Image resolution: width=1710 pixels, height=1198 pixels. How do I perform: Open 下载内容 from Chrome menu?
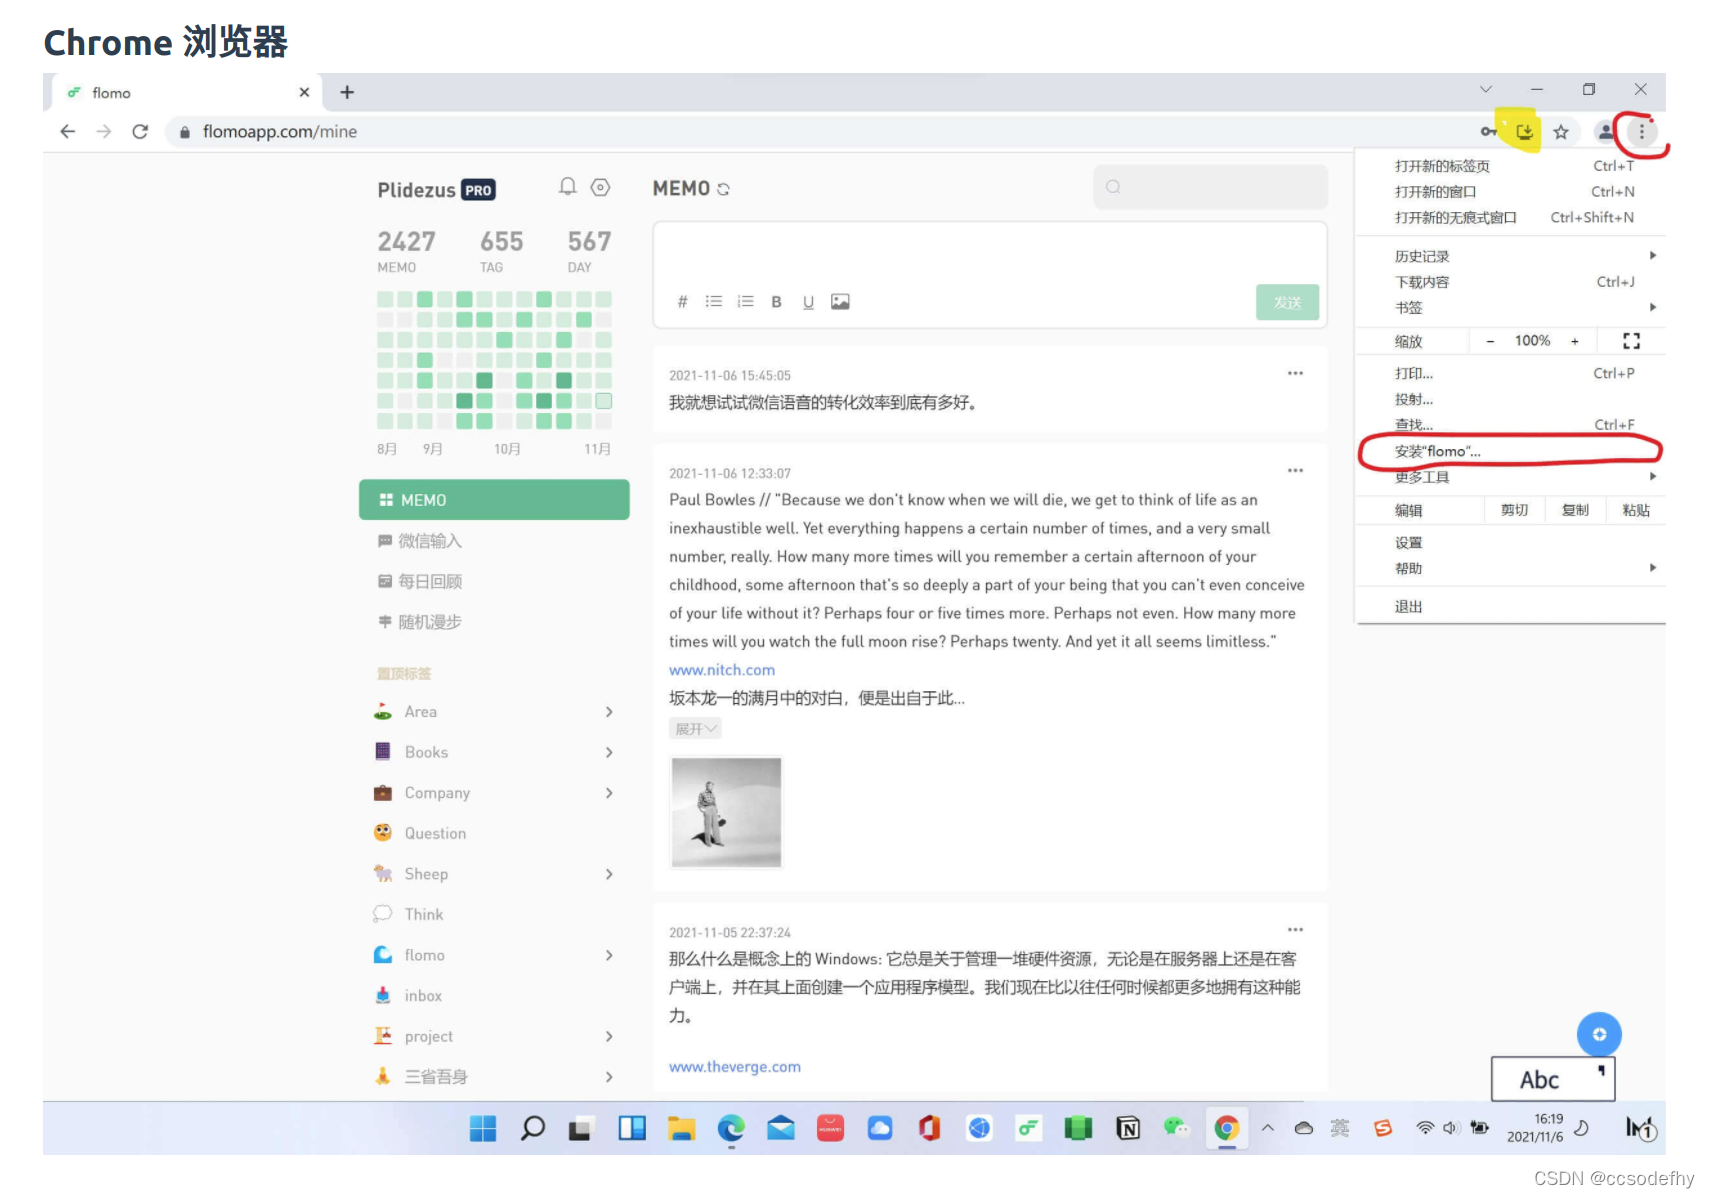pos(1510,282)
